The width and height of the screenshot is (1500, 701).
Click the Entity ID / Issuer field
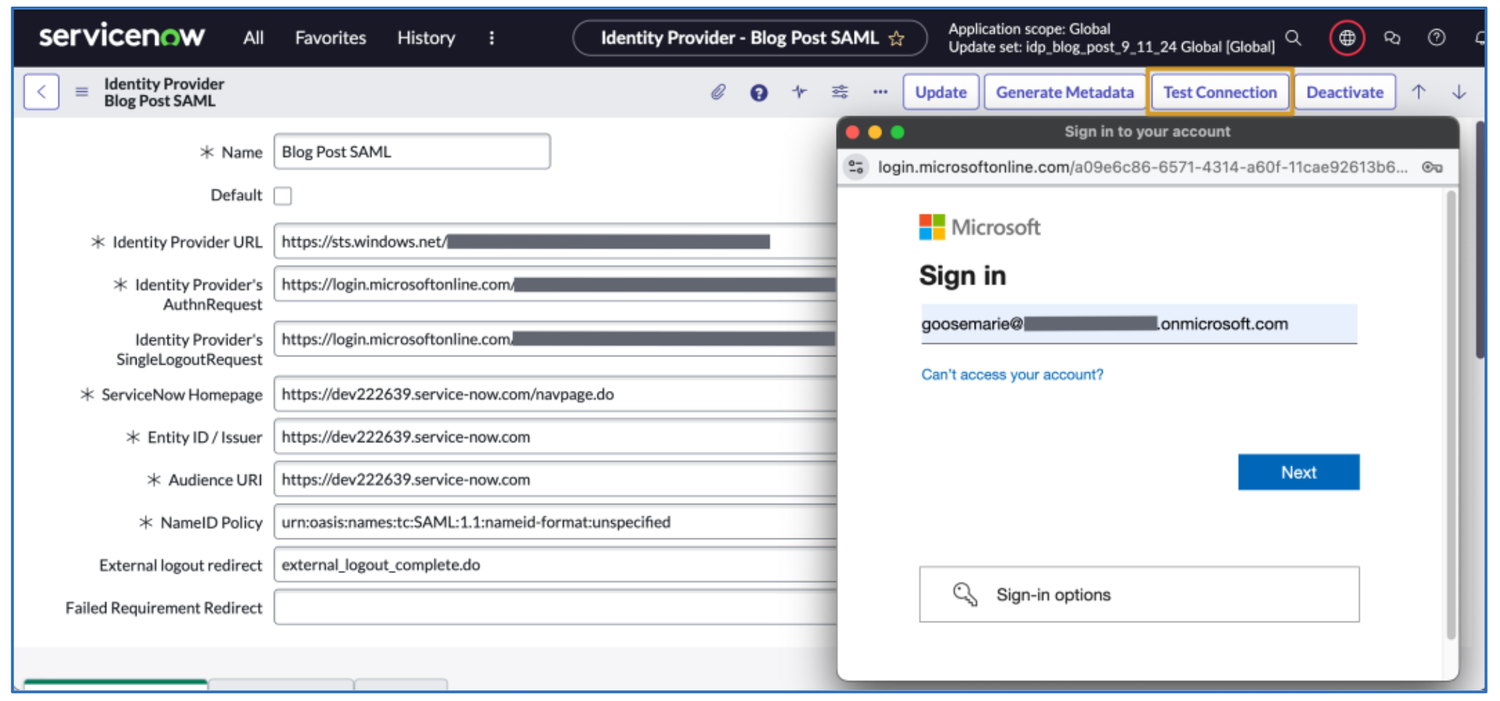pyautogui.click(x=555, y=437)
